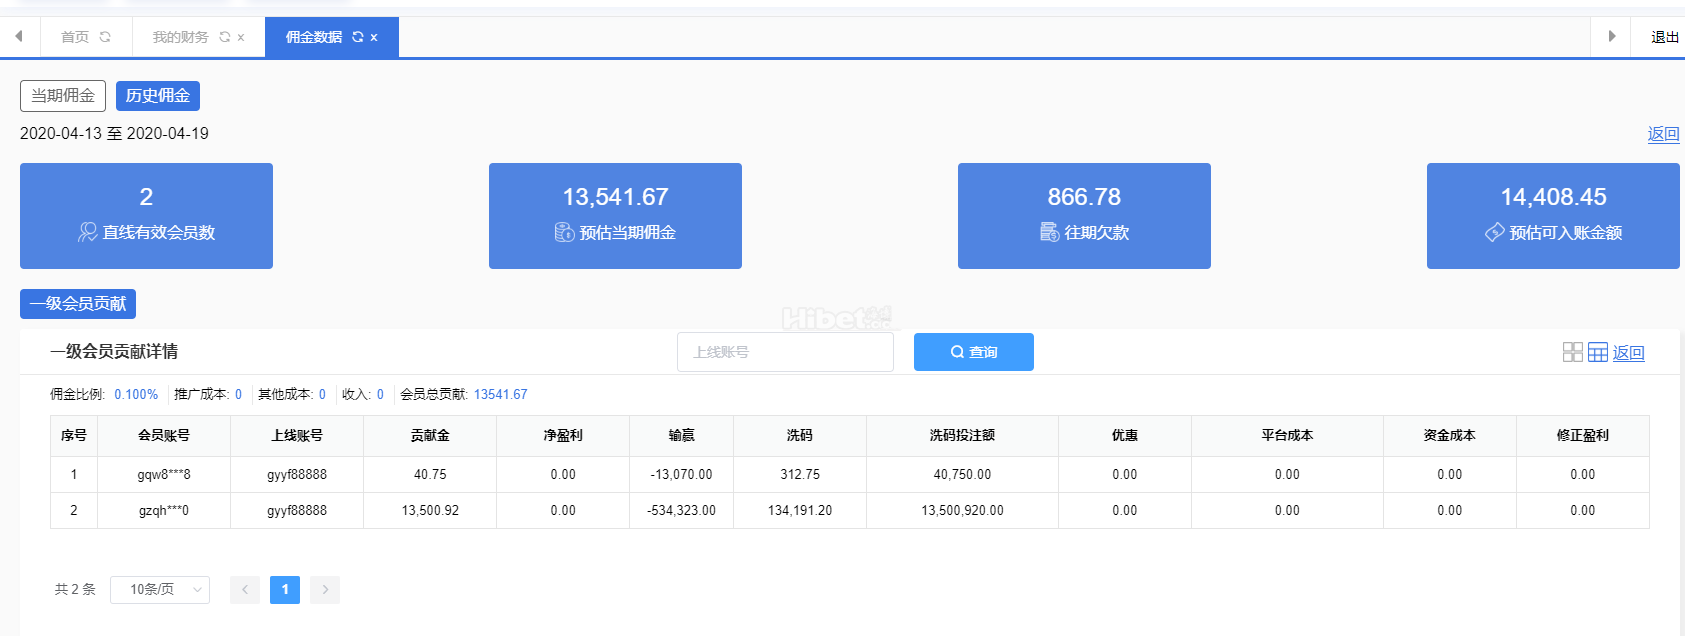Focus the 上线账号 input field
This screenshot has height=636, width=1685.
785,352
